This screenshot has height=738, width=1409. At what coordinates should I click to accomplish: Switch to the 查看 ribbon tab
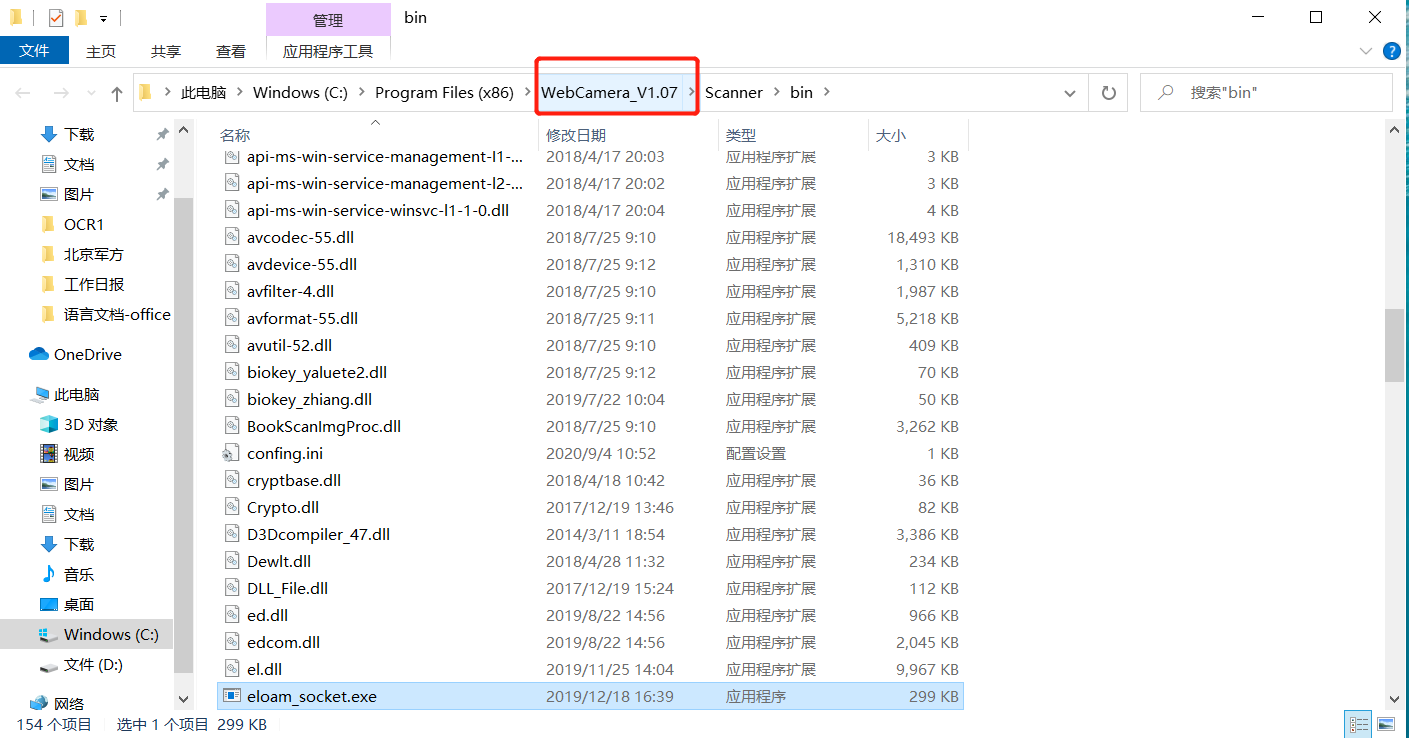[230, 51]
